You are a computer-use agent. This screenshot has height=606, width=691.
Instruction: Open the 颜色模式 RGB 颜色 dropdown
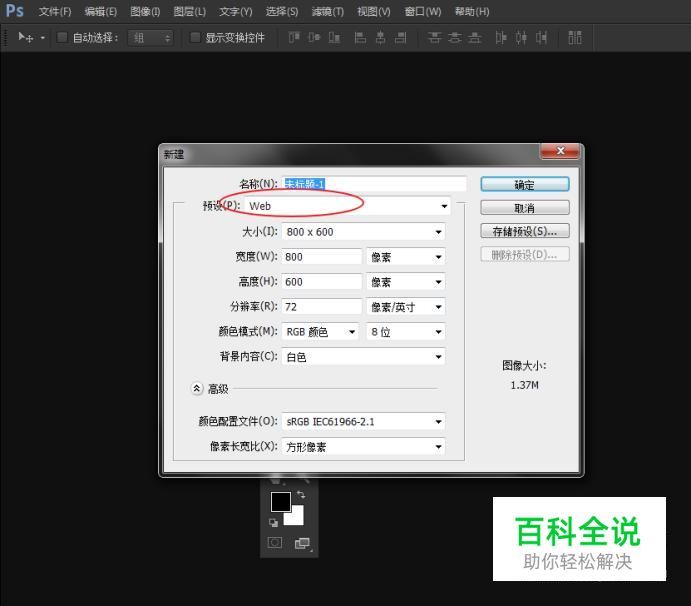pos(321,332)
